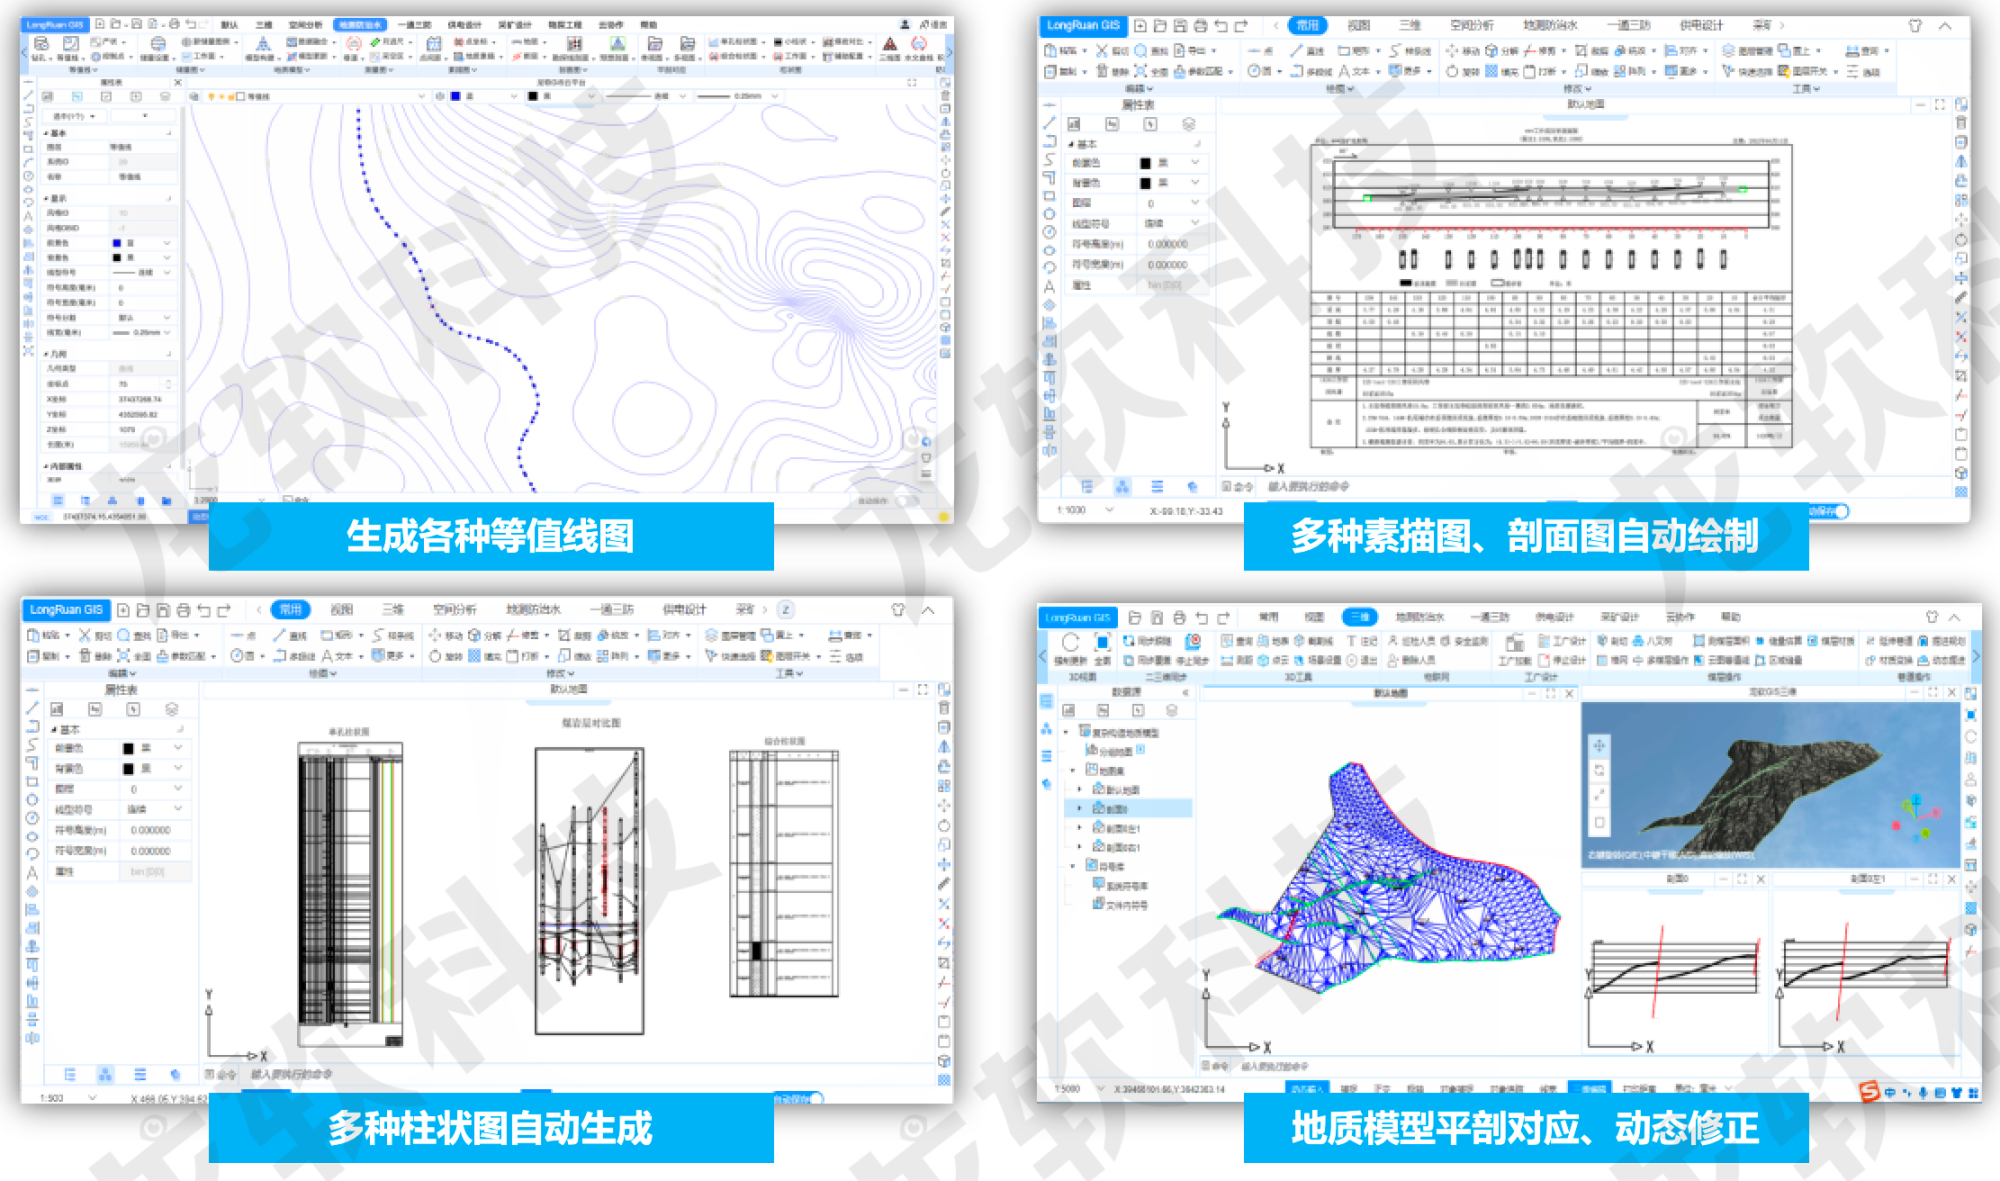
Task: Click the Sogou input method tray icon
Action: (1868, 1092)
